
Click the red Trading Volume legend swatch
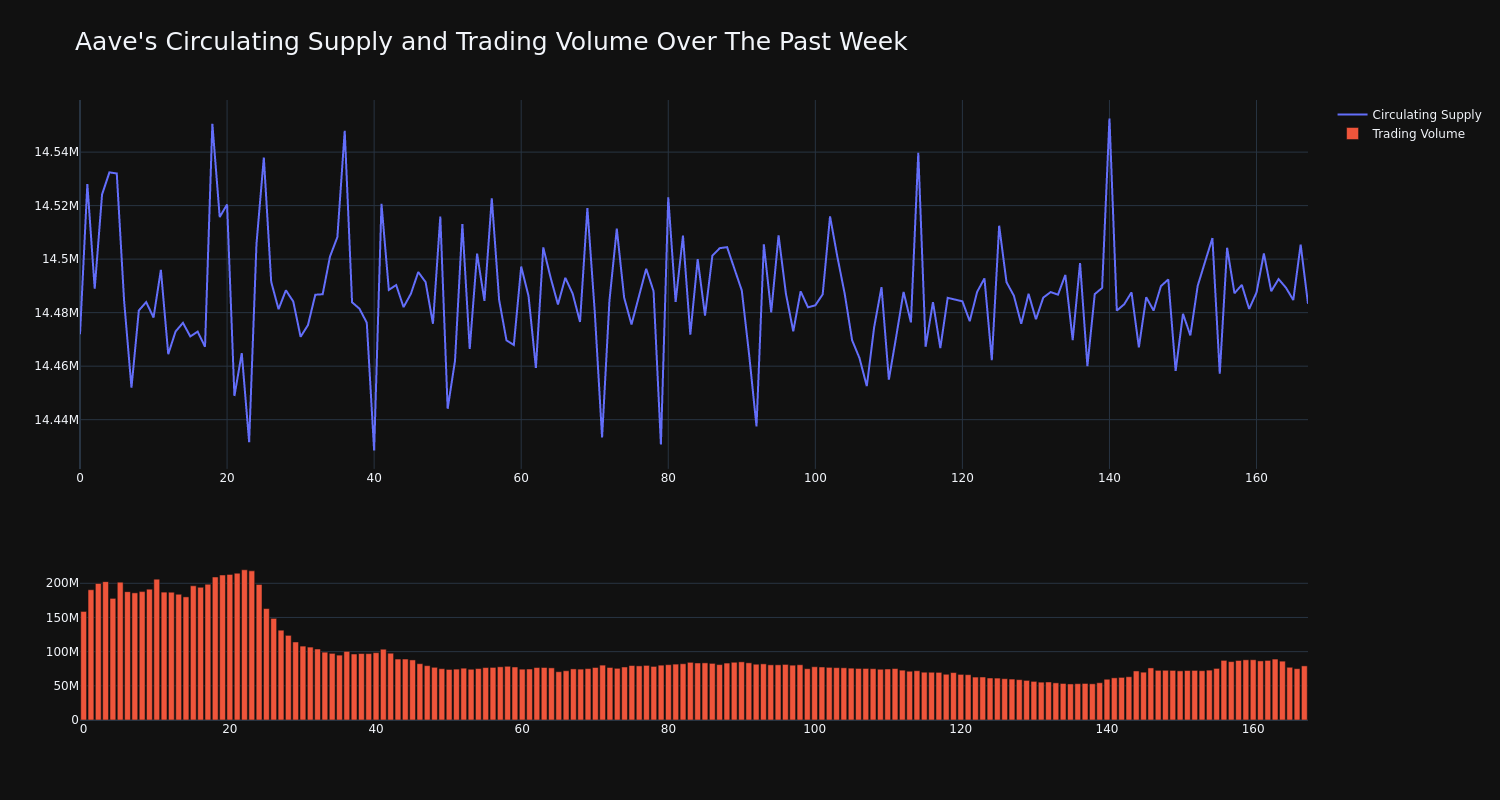coord(1352,134)
